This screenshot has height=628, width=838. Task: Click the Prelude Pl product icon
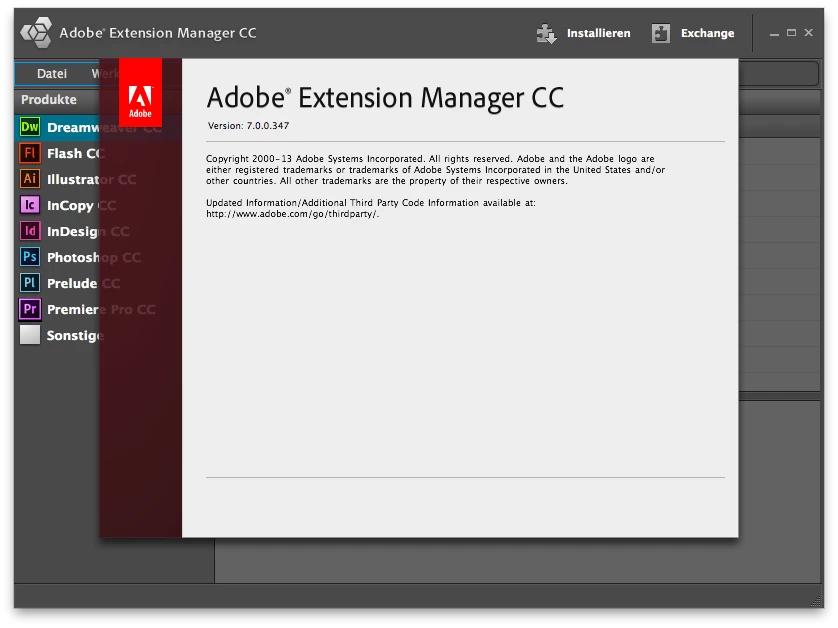[30, 283]
